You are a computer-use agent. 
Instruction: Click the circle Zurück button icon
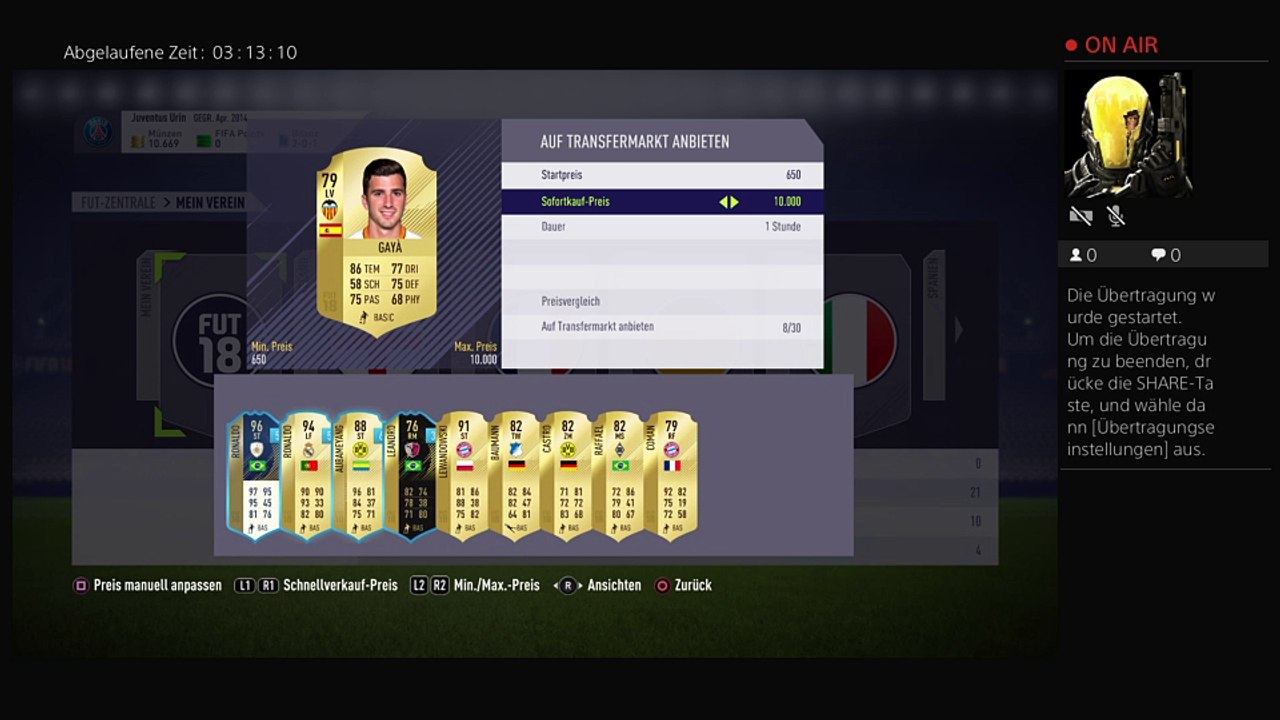click(x=662, y=585)
